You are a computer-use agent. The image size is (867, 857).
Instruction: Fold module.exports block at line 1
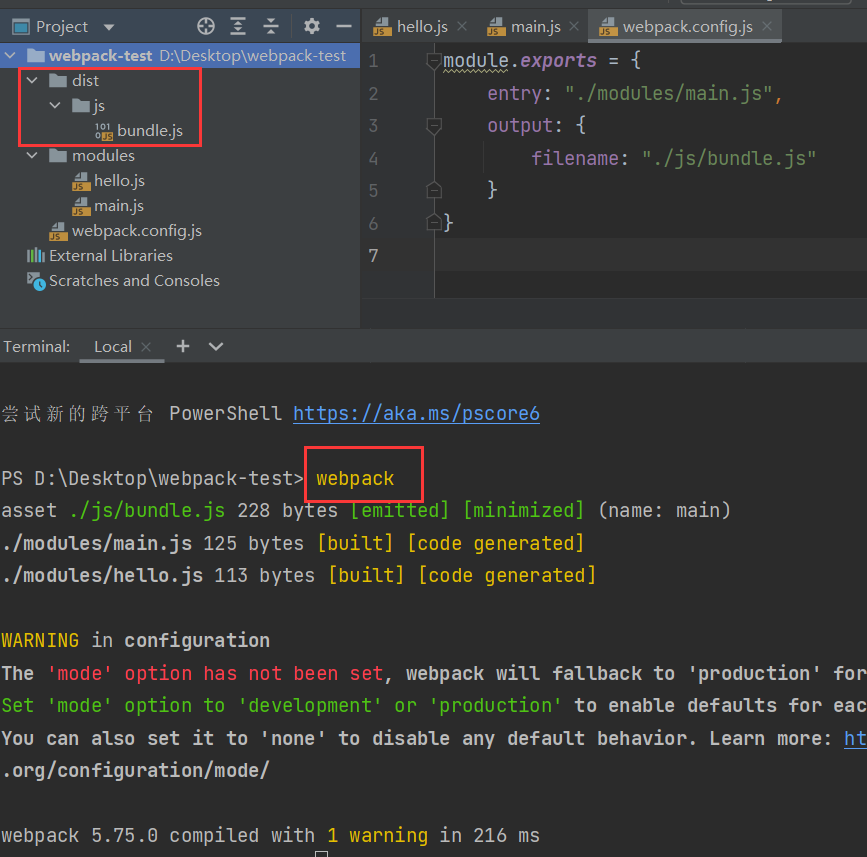[x=434, y=61]
